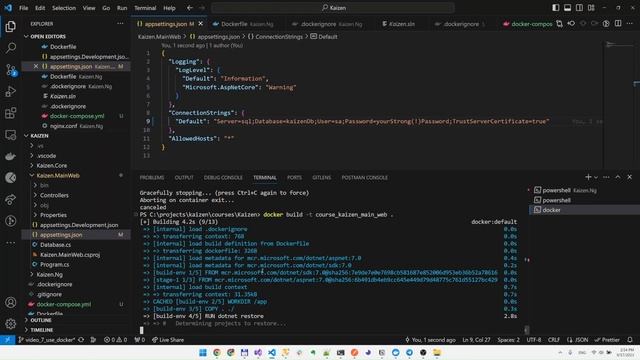Toggle the secondary side bar layout

coord(579,8)
